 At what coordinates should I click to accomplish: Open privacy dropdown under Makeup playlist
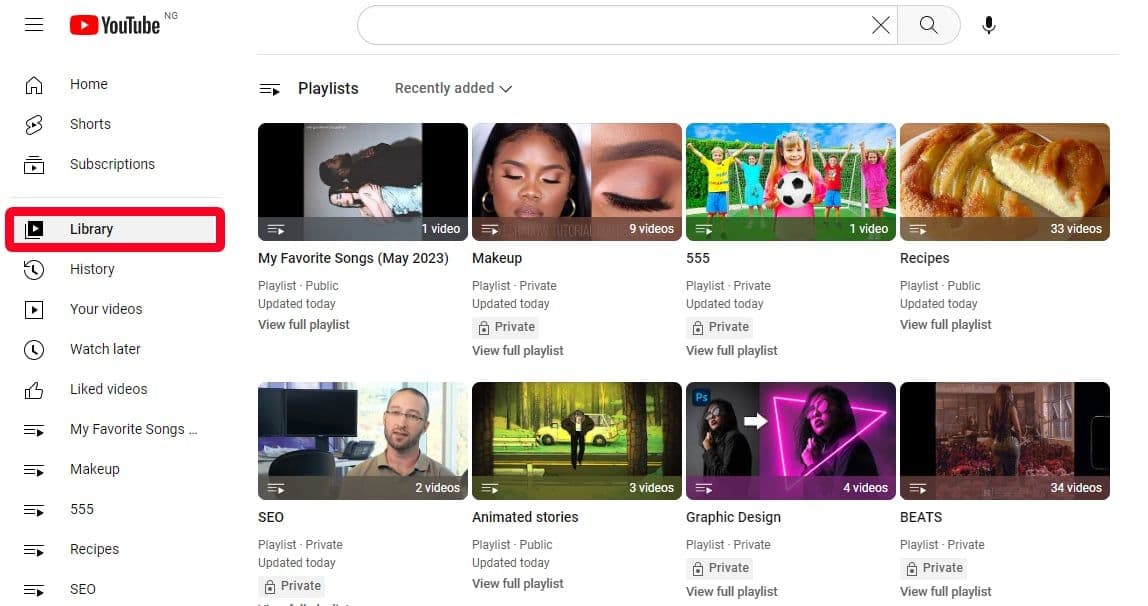coord(507,327)
